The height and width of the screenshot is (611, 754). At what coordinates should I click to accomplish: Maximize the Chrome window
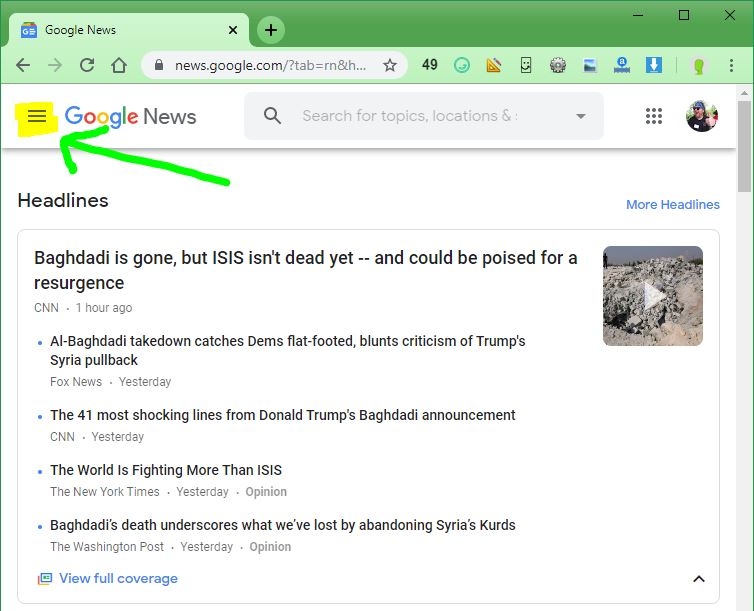pyautogui.click(x=684, y=15)
